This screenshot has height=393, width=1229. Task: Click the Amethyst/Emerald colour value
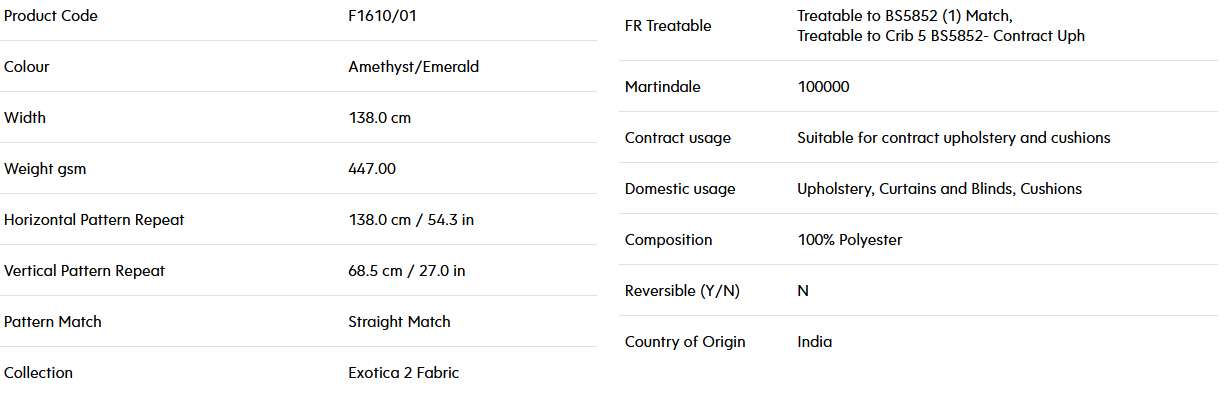click(413, 67)
